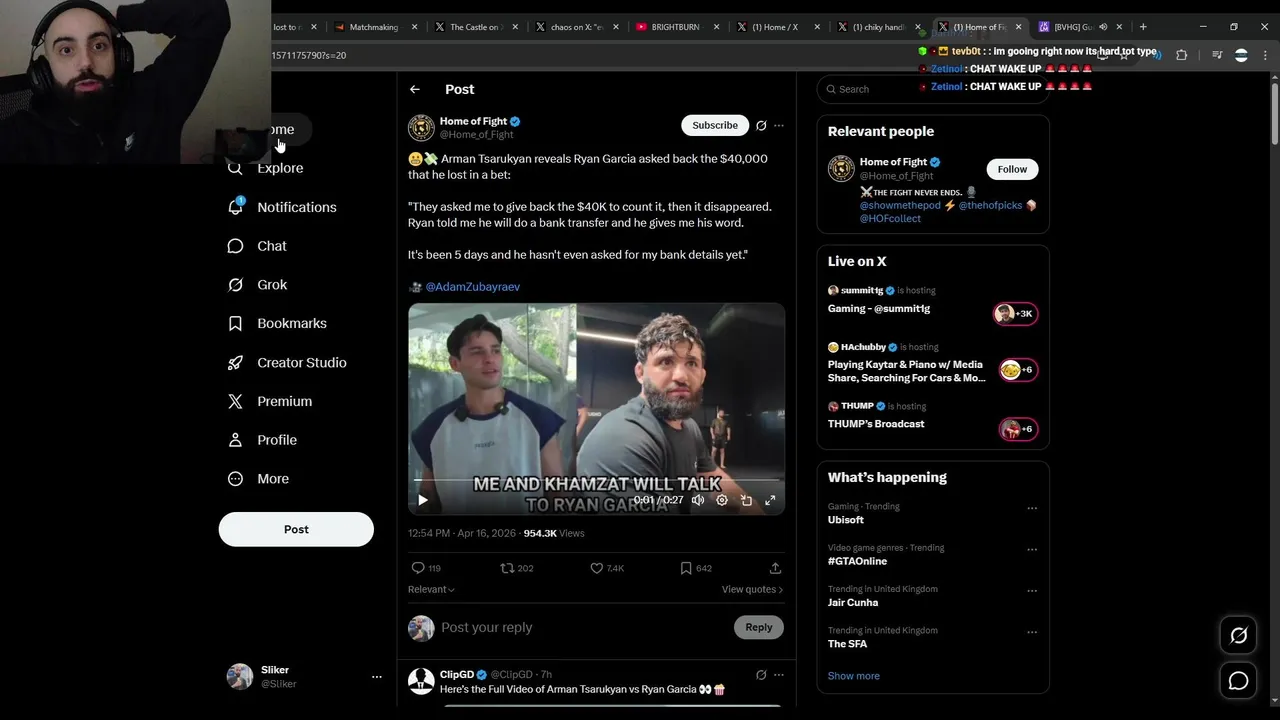Click the Search input field
1280x720 pixels.
(x=933, y=89)
